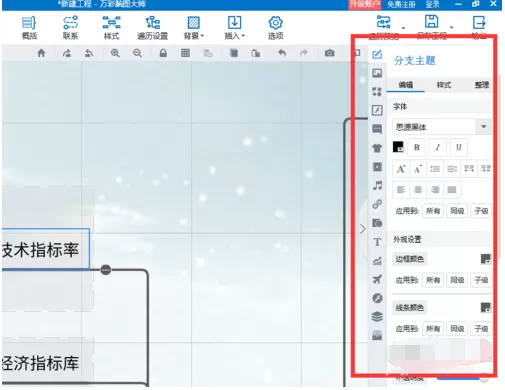The image size is (505, 390).
Task: Click 免费注册 free register link
Action: coord(401,4)
